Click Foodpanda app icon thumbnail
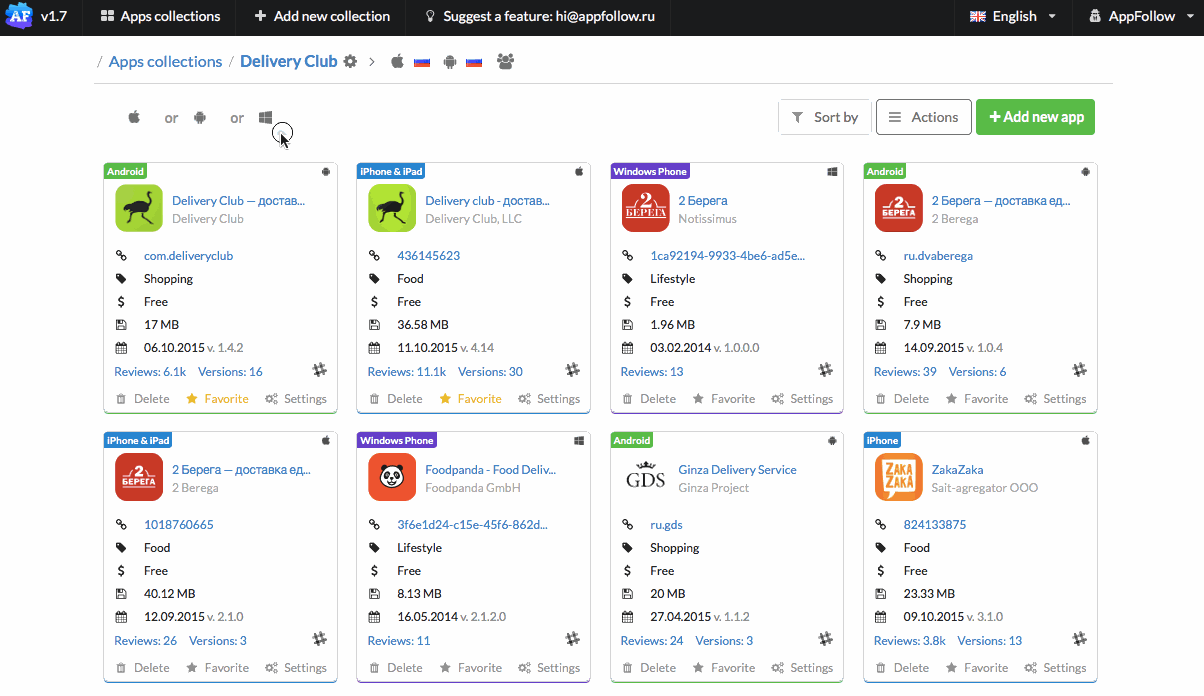Viewport: 1204px width, 696px height. [x=392, y=477]
